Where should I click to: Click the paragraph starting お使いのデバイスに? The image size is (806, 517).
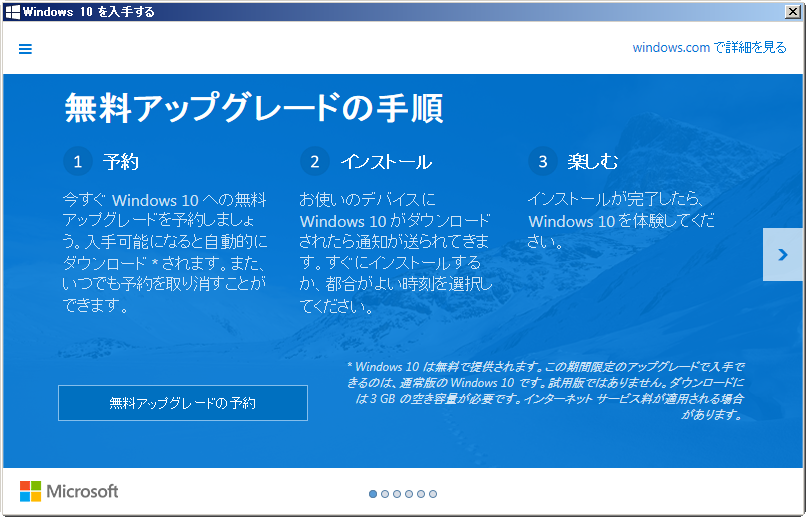point(396,252)
